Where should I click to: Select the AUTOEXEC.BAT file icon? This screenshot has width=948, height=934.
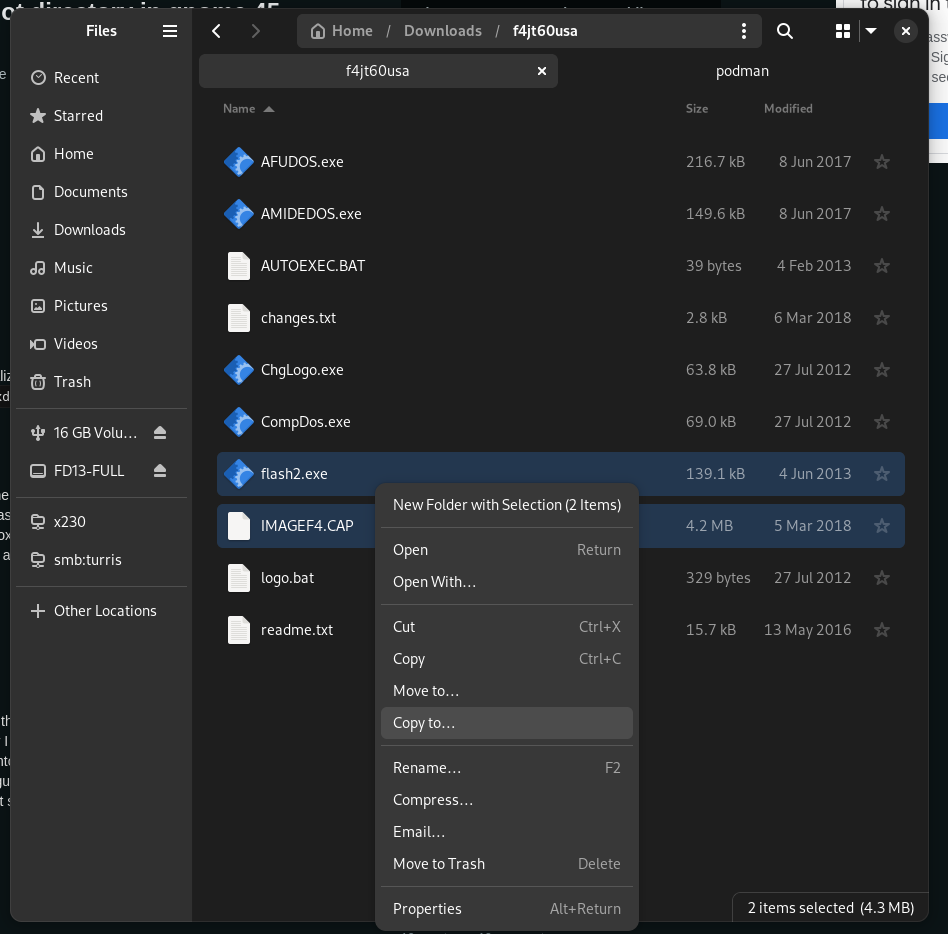coord(239,266)
